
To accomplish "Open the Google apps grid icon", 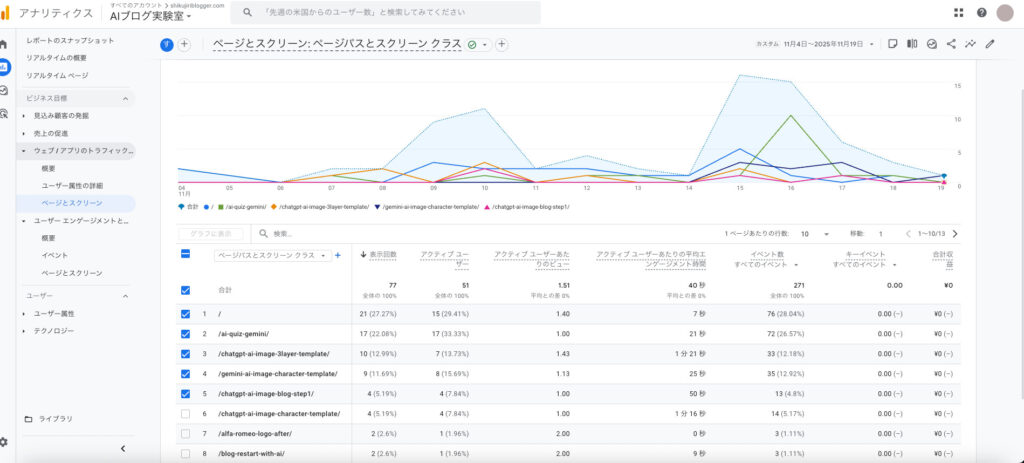I will click(x=959, y=13).
